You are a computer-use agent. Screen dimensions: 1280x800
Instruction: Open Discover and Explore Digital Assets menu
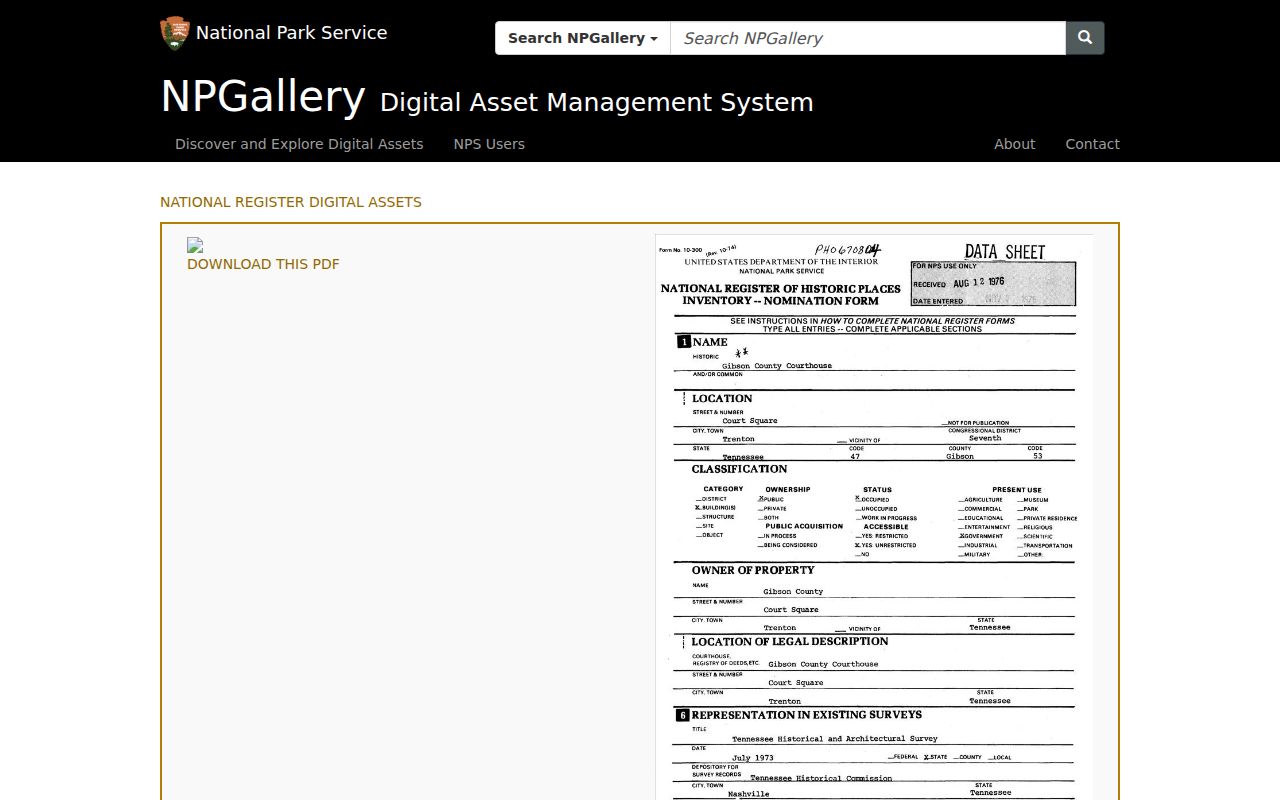click(299, 144)
